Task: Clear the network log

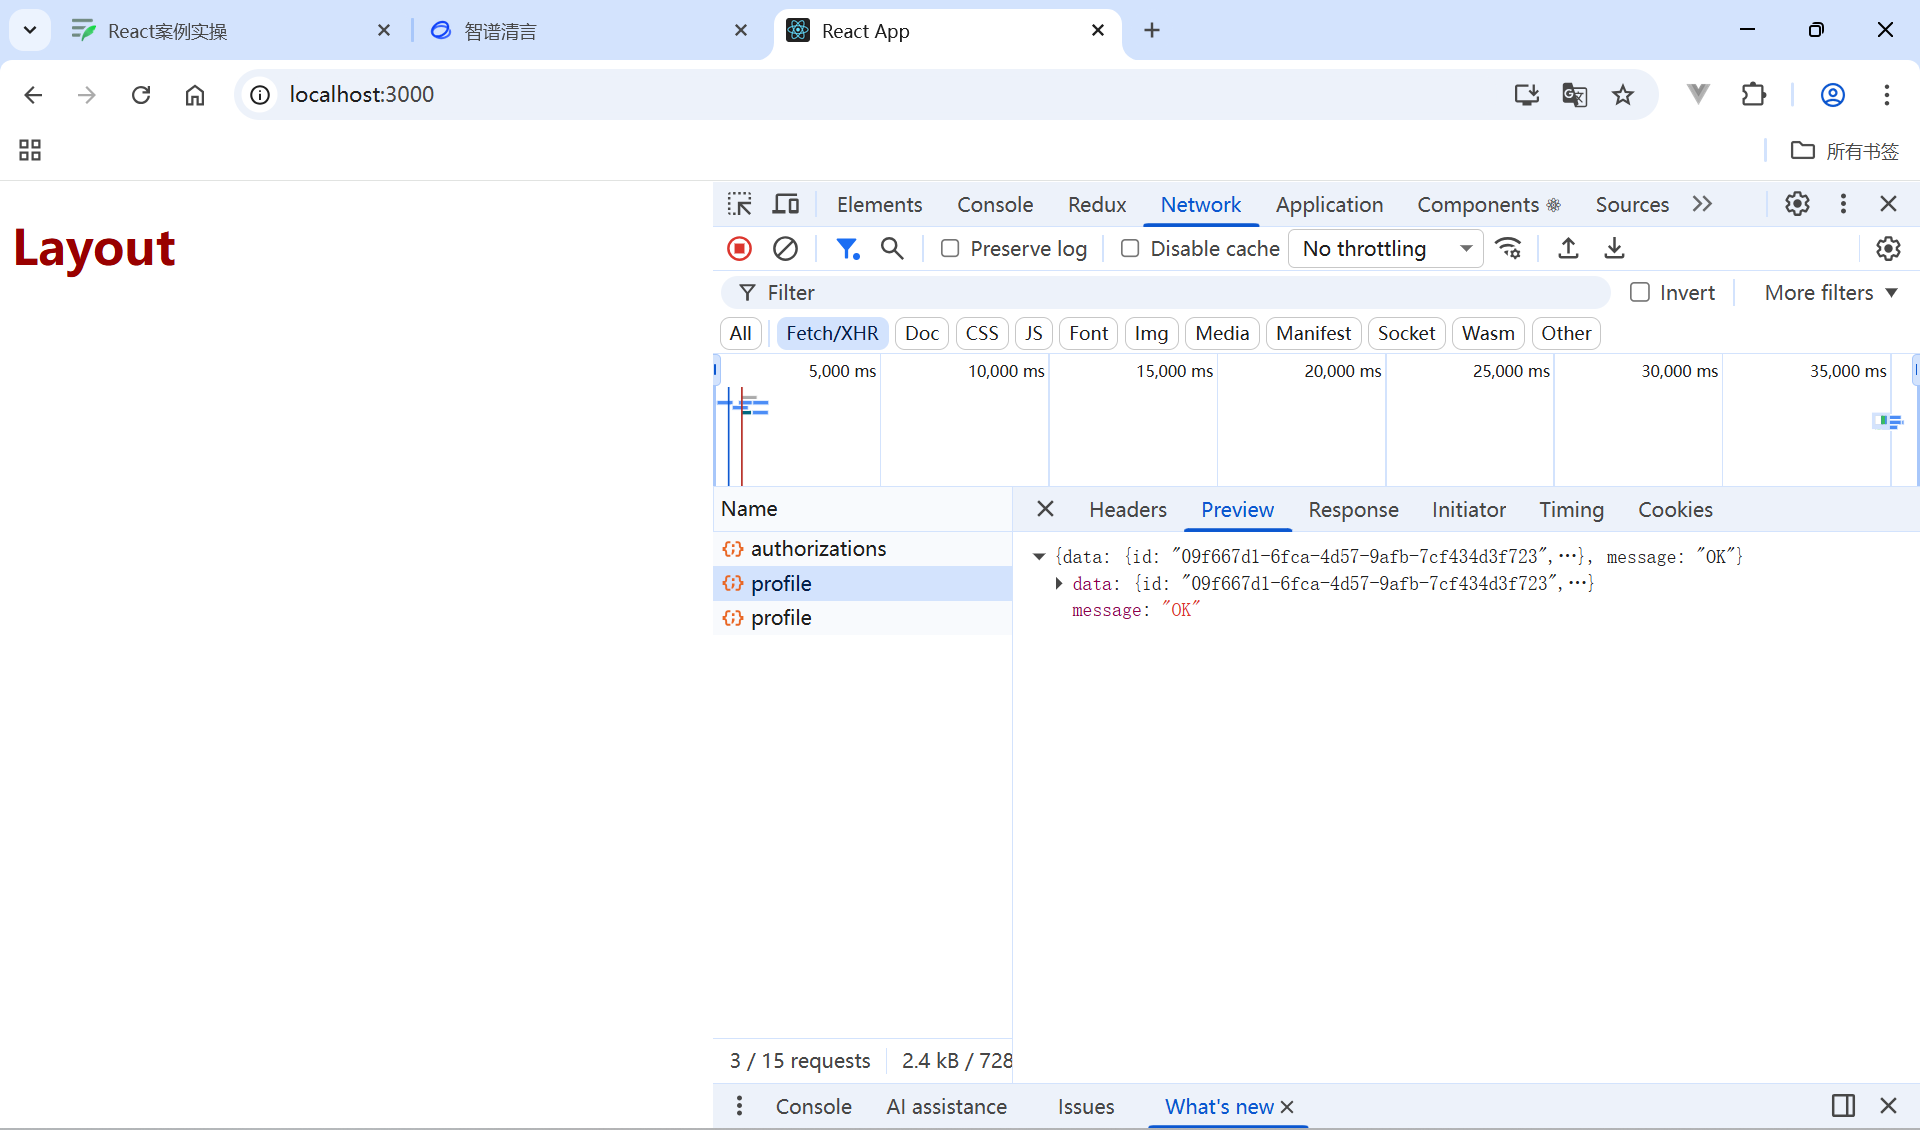Action: point(786,248)
